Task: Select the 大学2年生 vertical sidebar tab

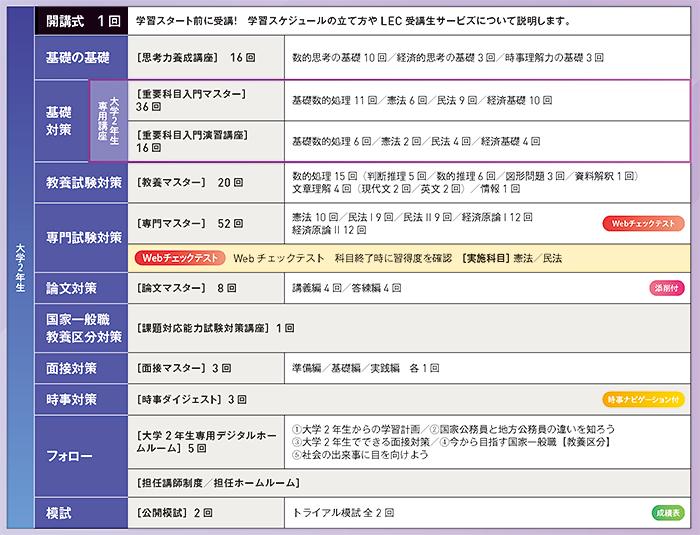Action: [x=18, y=268]
